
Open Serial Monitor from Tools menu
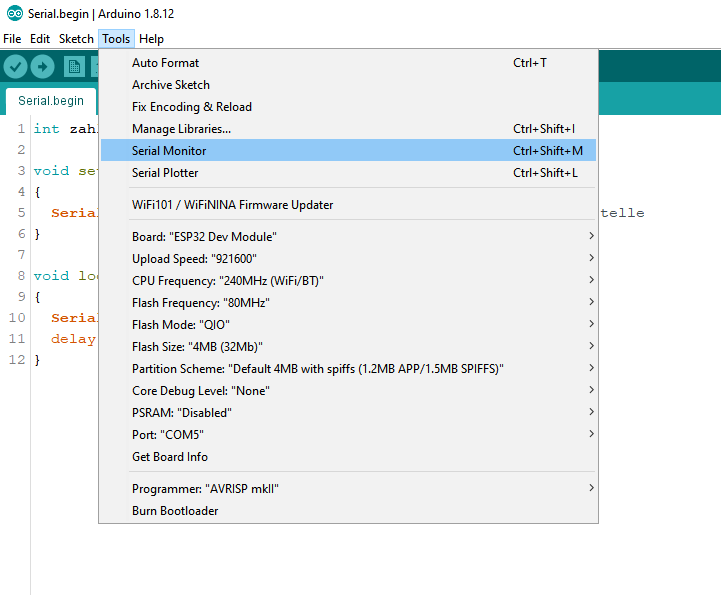click(x=169, y=151)
